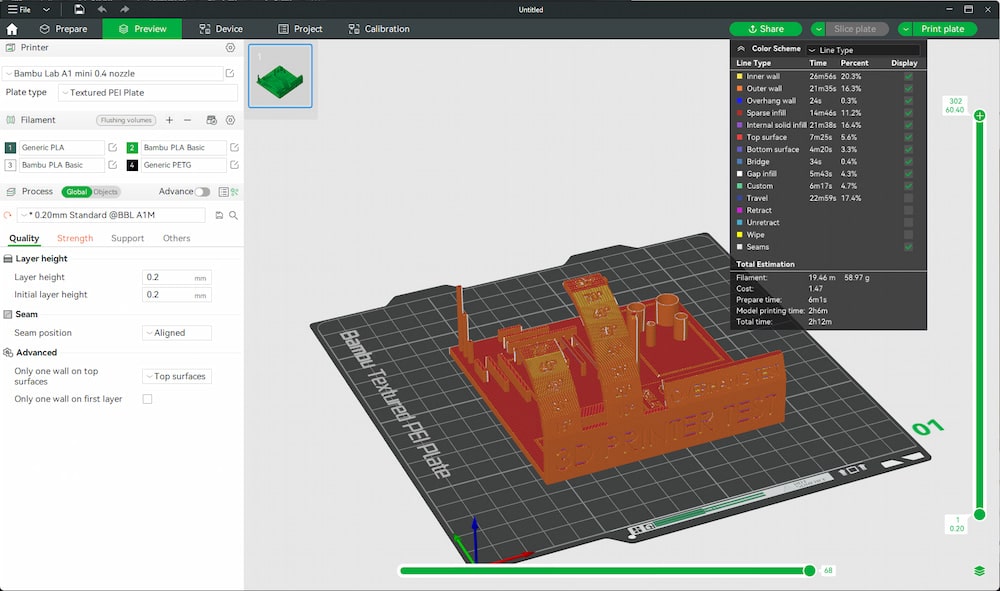1000x591 pixels.
Task: Remove a filament with the minus icon
Action: point(188,120)
